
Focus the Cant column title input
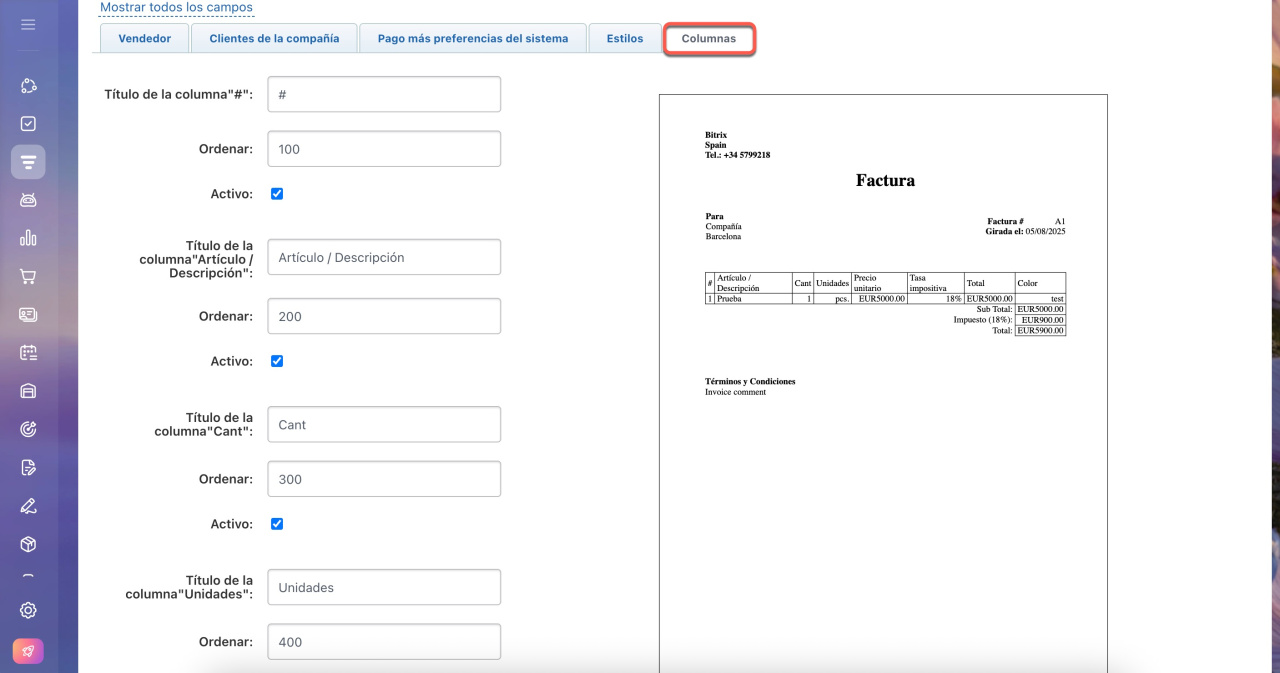(x=384, y=424)
